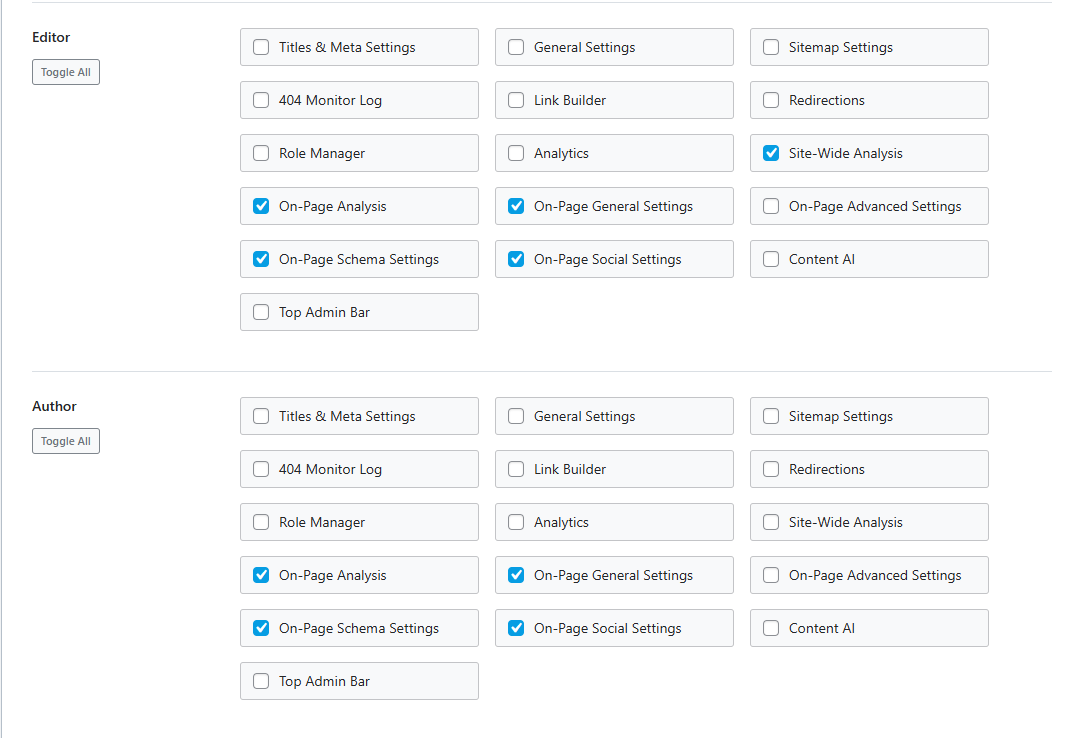Enable Analytics for Author role
The image size is (1079, 738).
tap(516, 522)
